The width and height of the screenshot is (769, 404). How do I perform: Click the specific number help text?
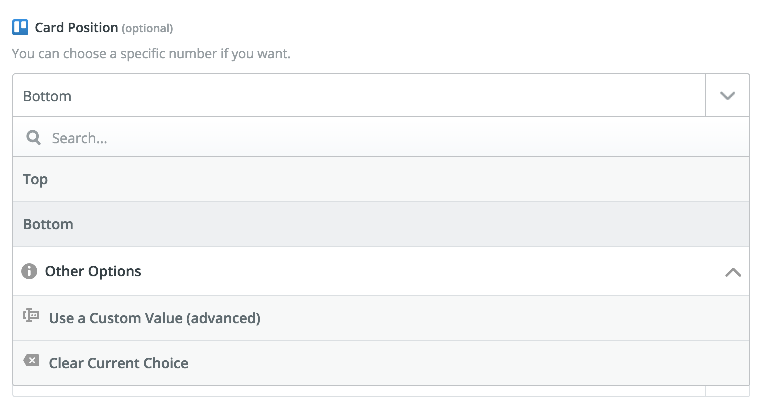point(151,53)
